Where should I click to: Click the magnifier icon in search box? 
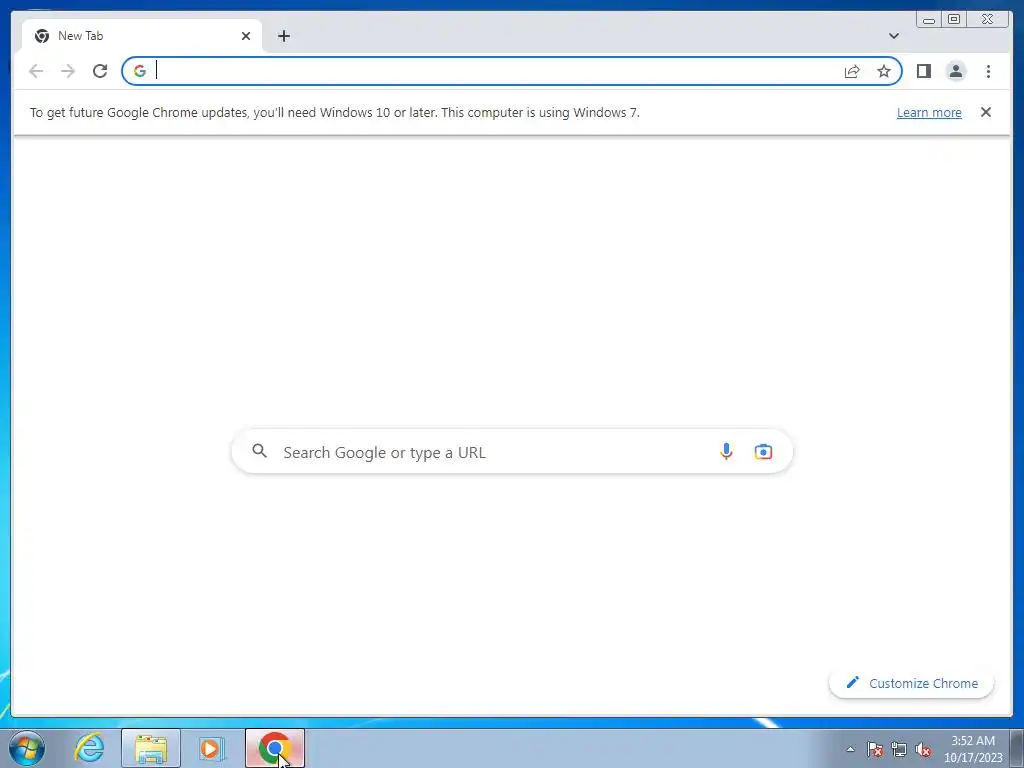259,451
